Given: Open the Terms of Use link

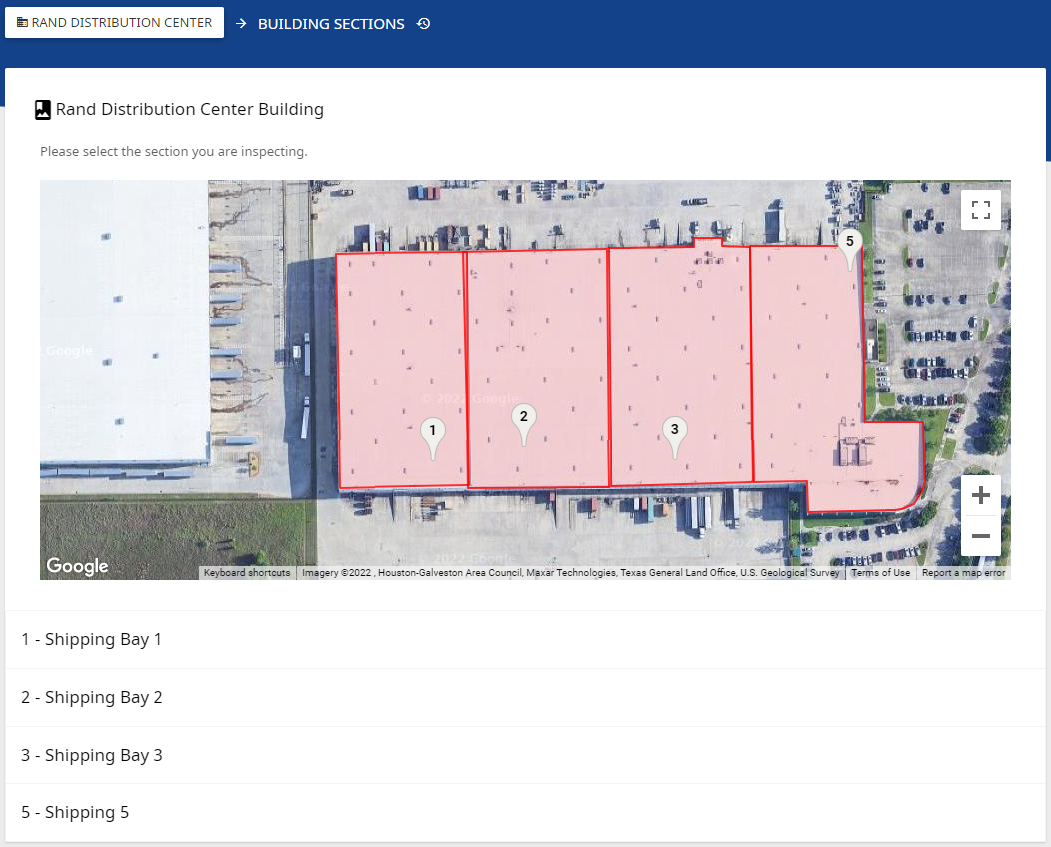Looking at the screenshot, I should click(880, 573).
